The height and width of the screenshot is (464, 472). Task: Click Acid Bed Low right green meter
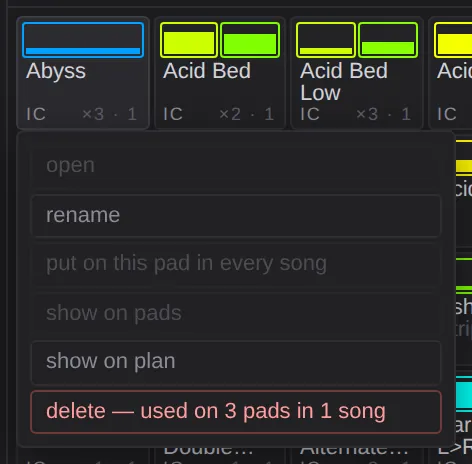pos(388,40)
